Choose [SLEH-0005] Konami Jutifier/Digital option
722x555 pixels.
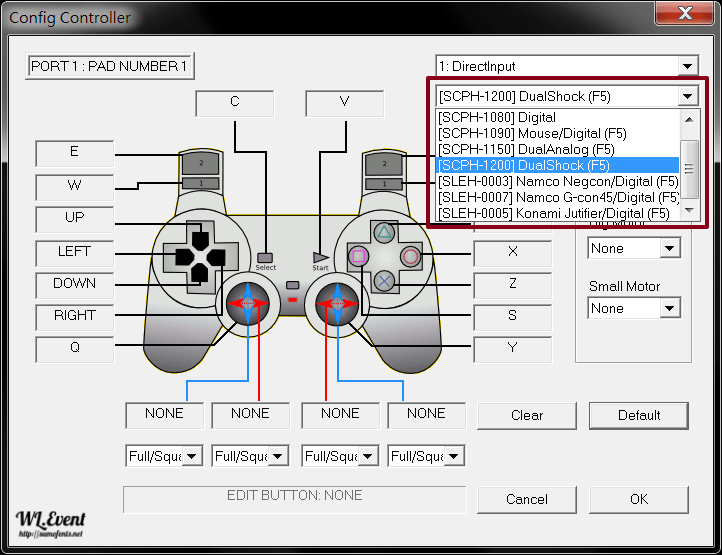[557, 213]
